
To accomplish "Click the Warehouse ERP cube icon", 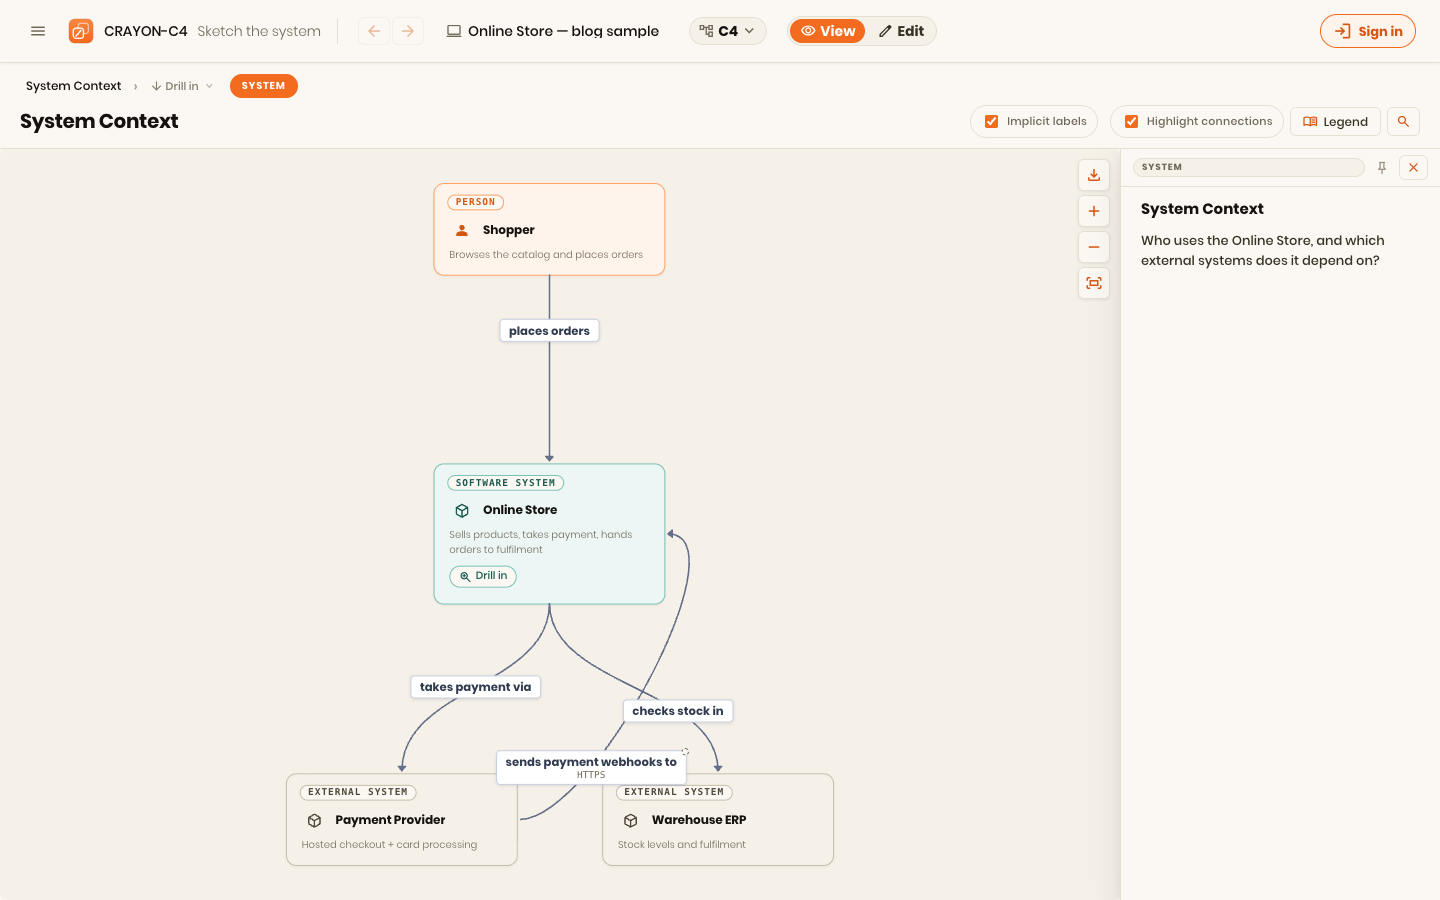I will 631,820.
